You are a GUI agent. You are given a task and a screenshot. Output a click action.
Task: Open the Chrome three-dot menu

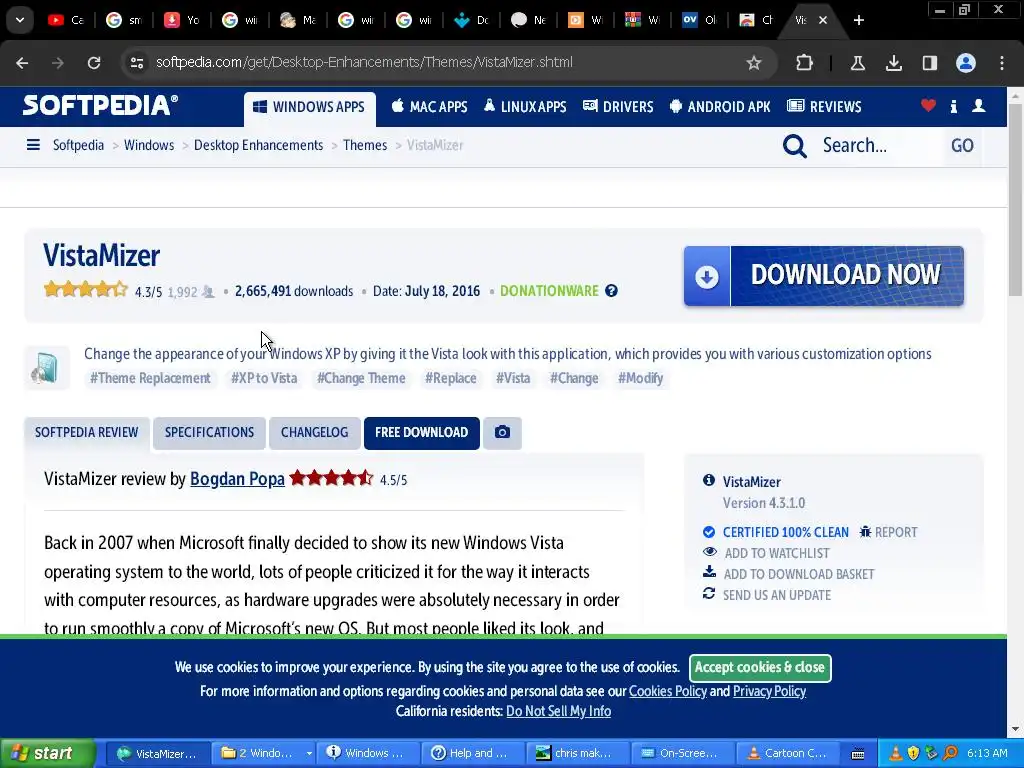point(1002,63)
